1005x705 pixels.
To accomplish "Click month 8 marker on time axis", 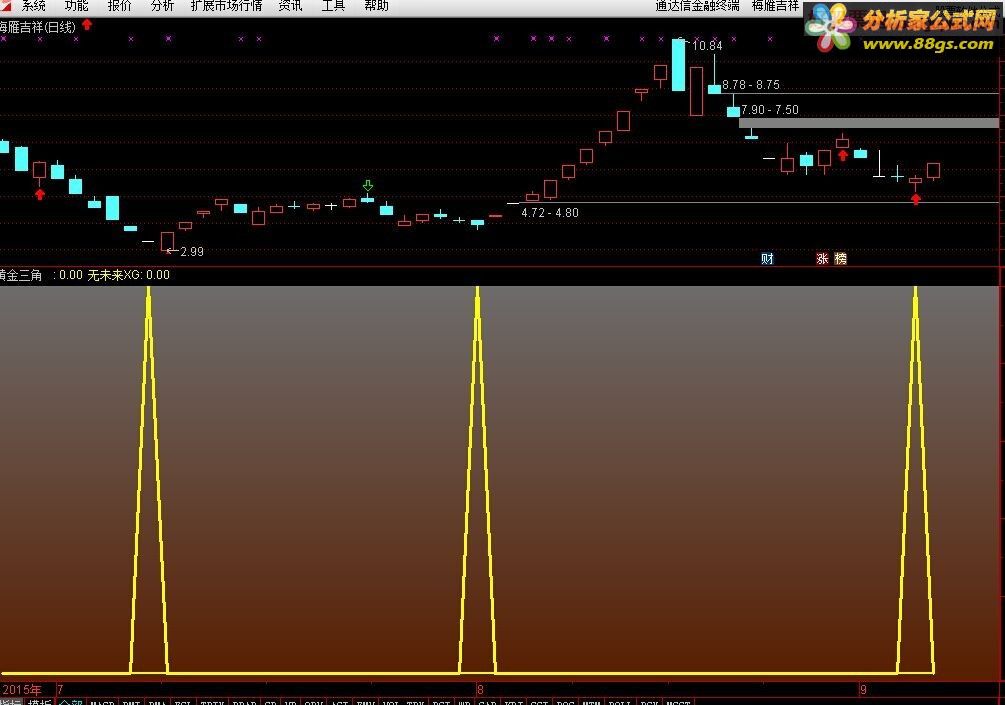I will 480,690.
